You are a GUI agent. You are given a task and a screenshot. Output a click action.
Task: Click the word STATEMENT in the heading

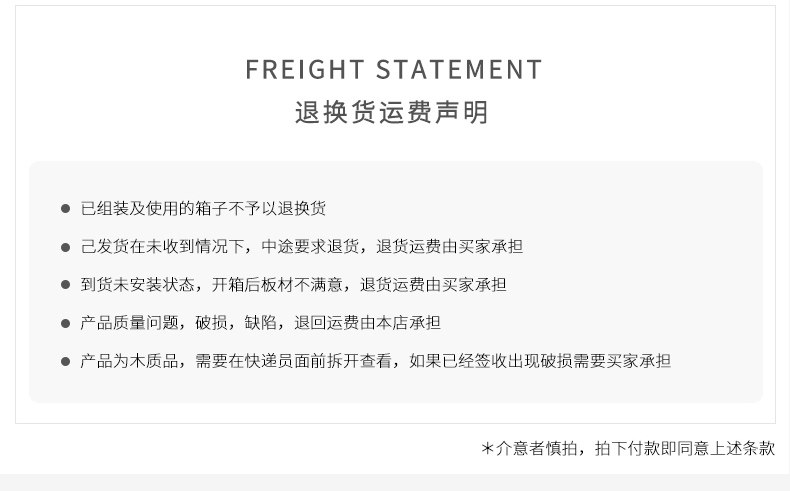click(x=459, y=70)
